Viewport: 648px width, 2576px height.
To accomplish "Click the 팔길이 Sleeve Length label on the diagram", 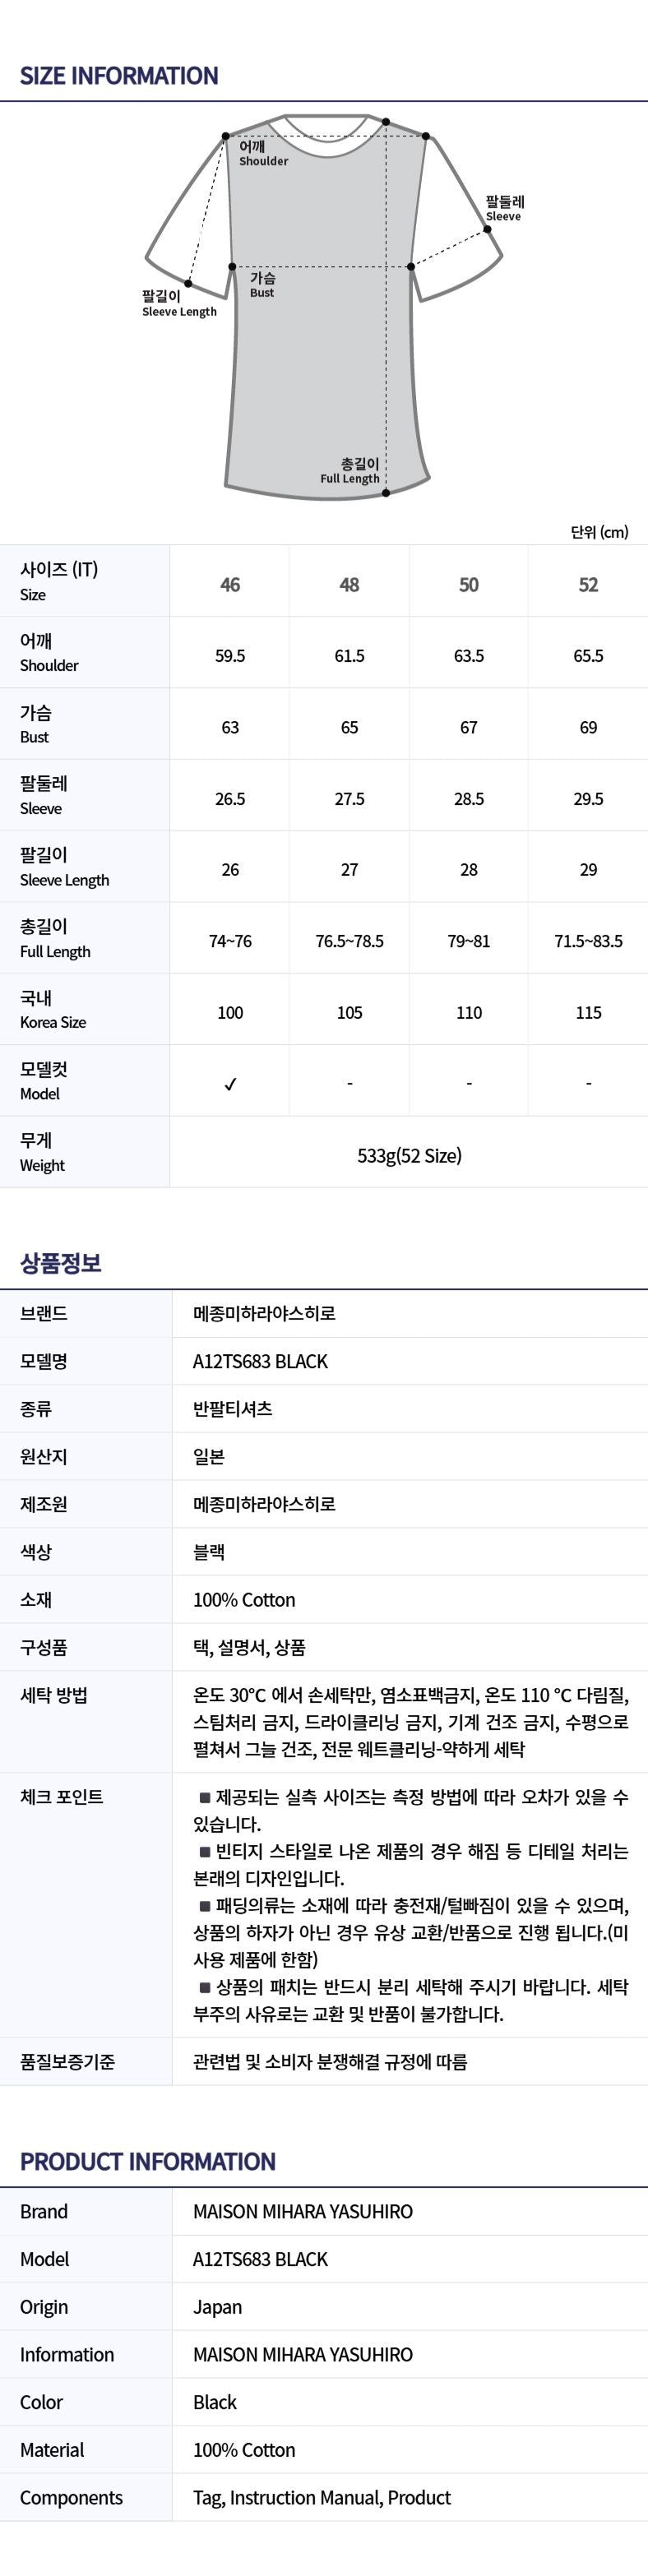I will 179,303.
